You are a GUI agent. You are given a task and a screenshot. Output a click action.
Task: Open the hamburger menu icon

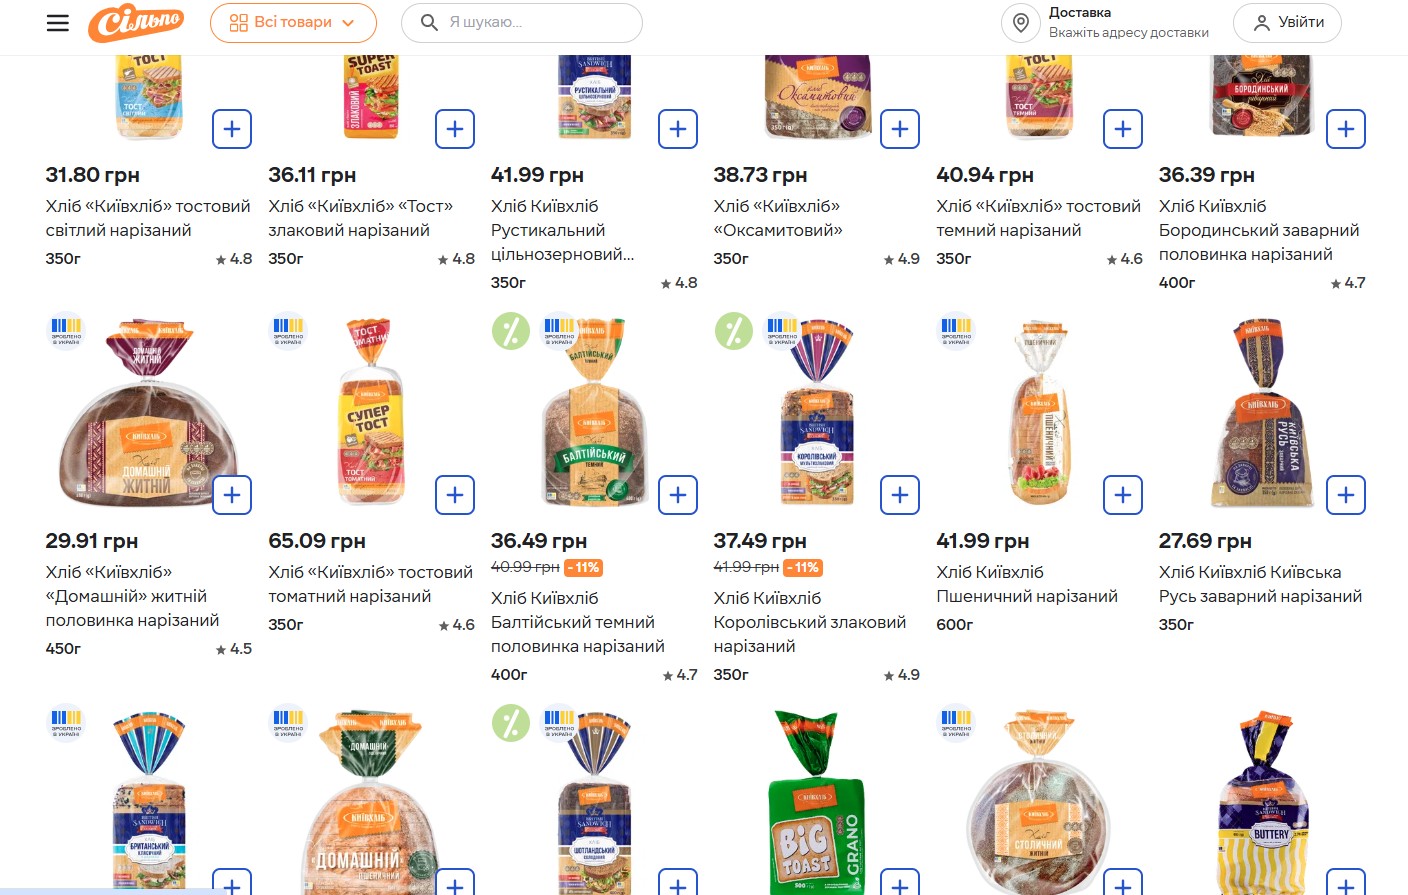[x=58, y=23]
